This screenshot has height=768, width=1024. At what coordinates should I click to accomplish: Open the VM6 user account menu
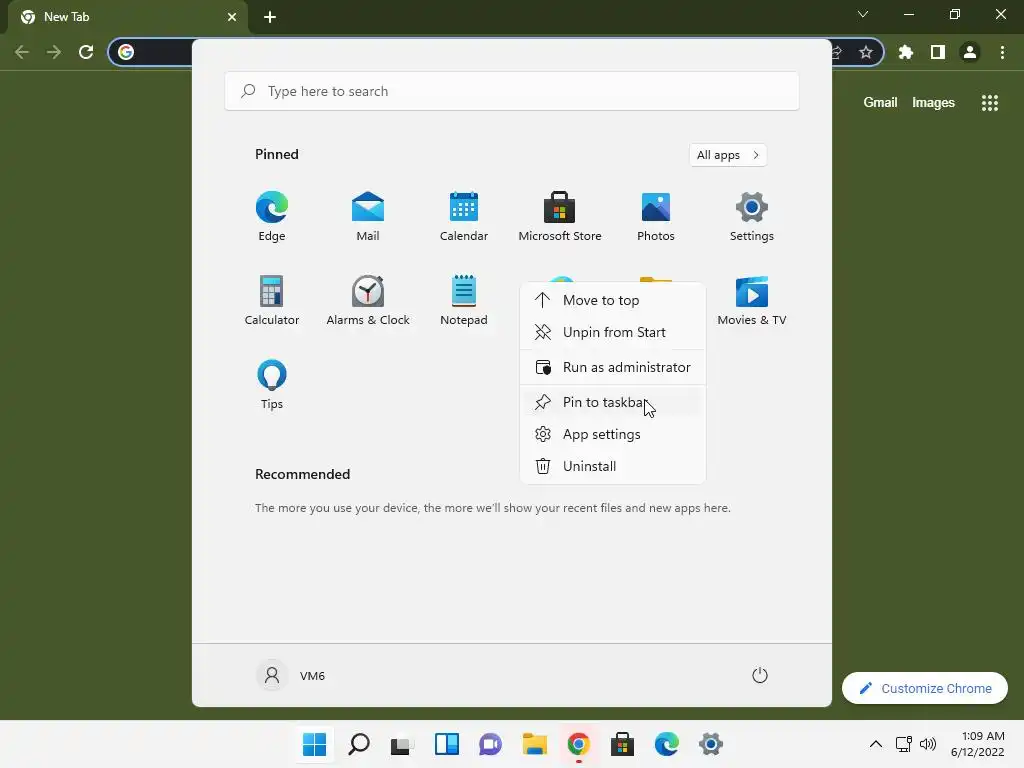291,675
